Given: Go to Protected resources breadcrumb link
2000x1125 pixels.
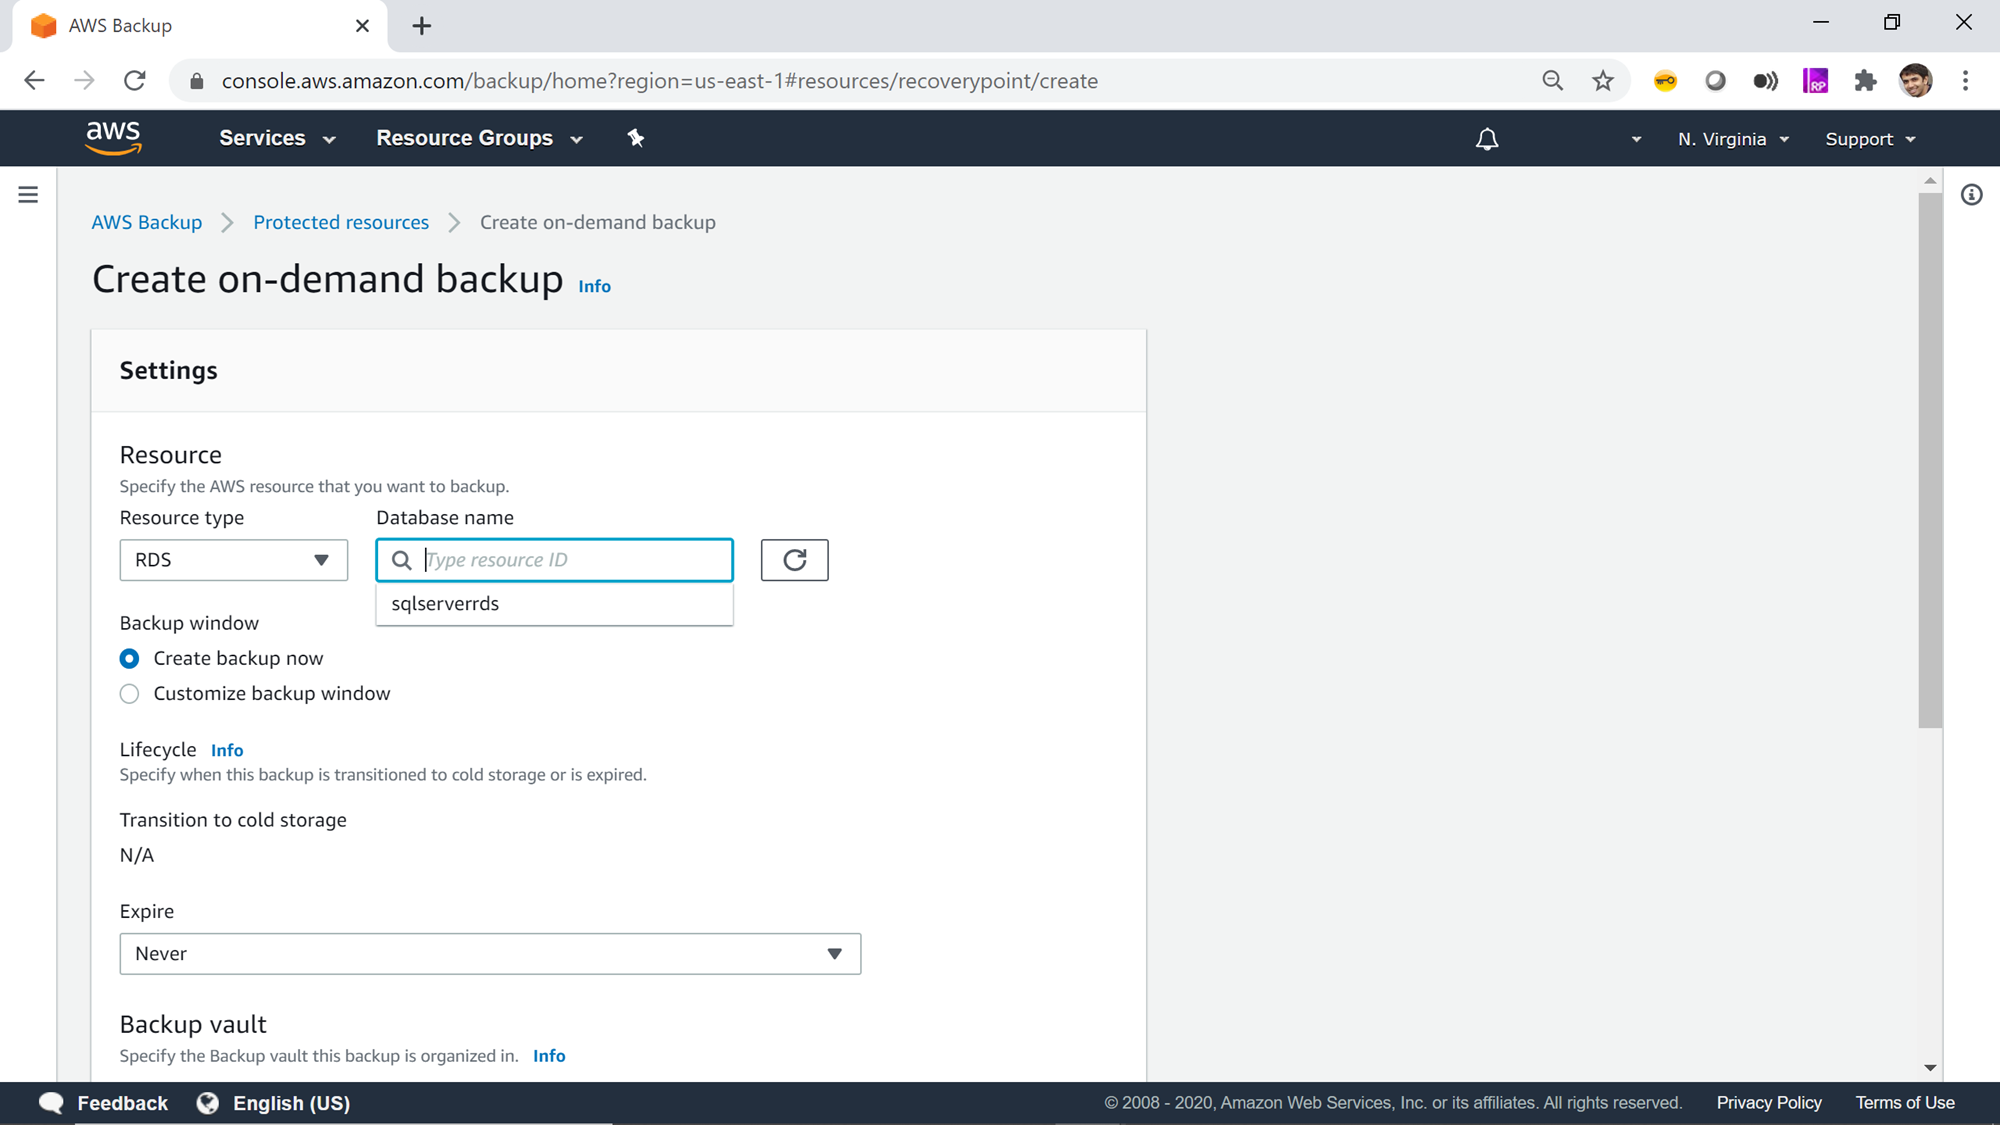Looking at the screenshot, I should point(340,222).
